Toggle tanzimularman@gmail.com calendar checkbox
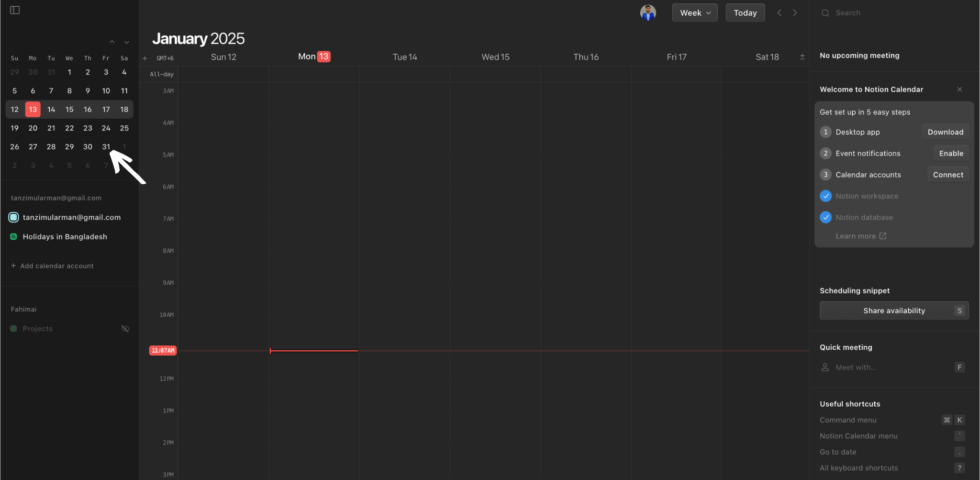The width and height of the screenshot is (980, 480). (x=14, y=217)
